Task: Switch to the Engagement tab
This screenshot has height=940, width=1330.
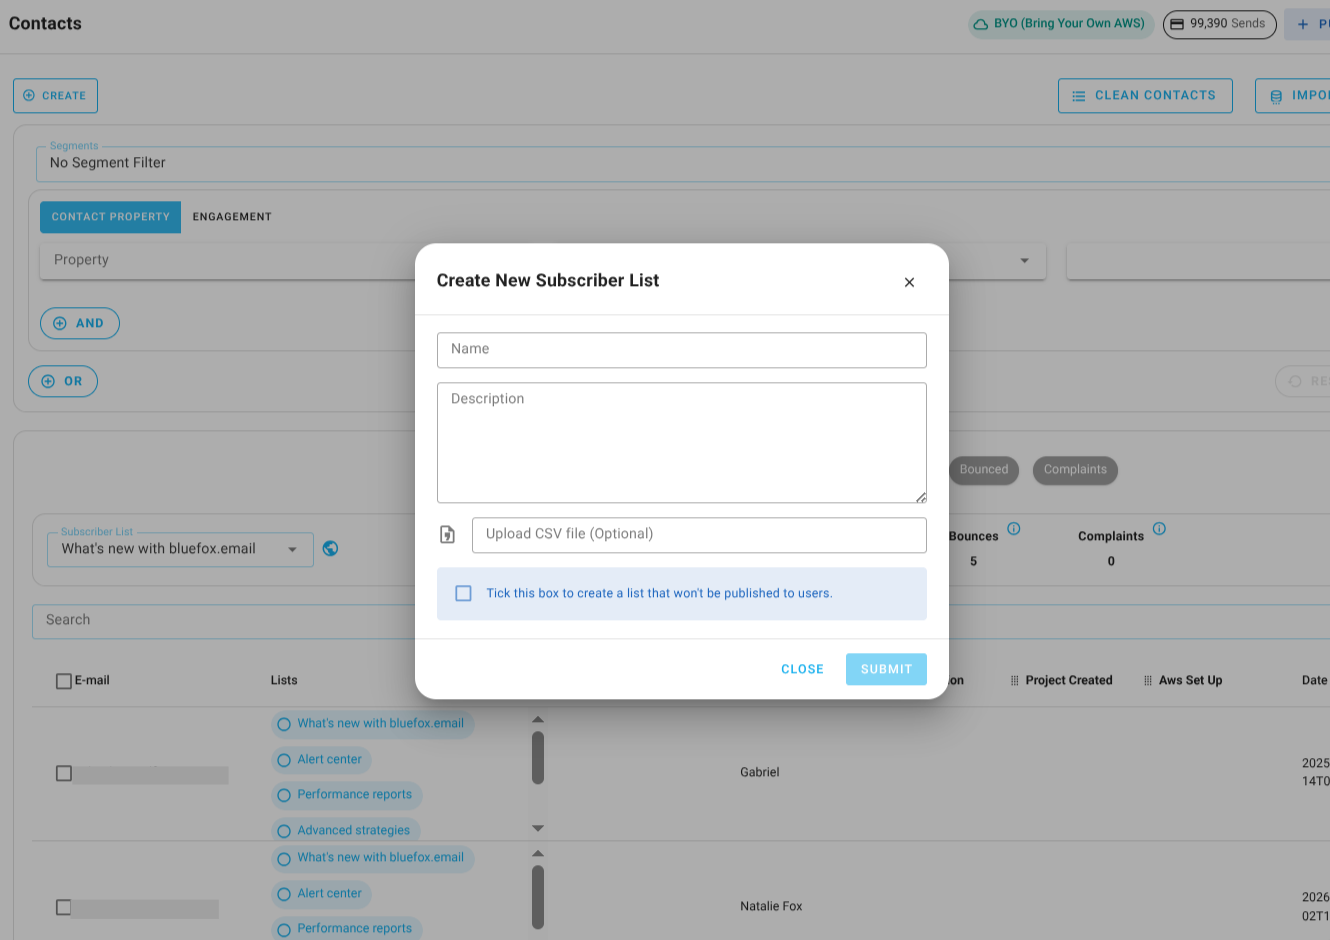Action: pos(231,216)
